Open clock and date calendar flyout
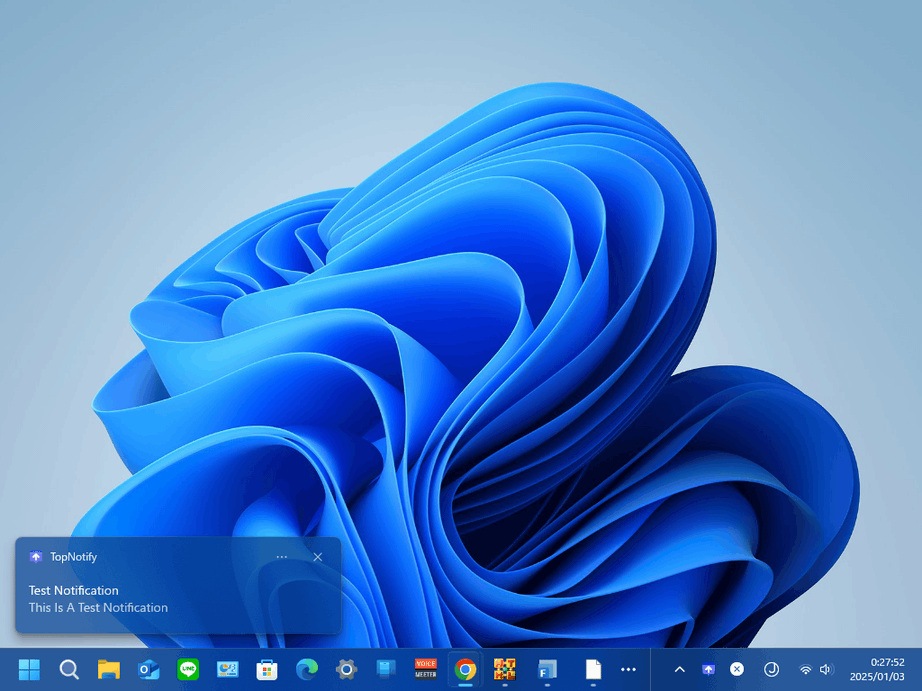The height and width of the screenshot is (691, 922). [x=877, y=669]
